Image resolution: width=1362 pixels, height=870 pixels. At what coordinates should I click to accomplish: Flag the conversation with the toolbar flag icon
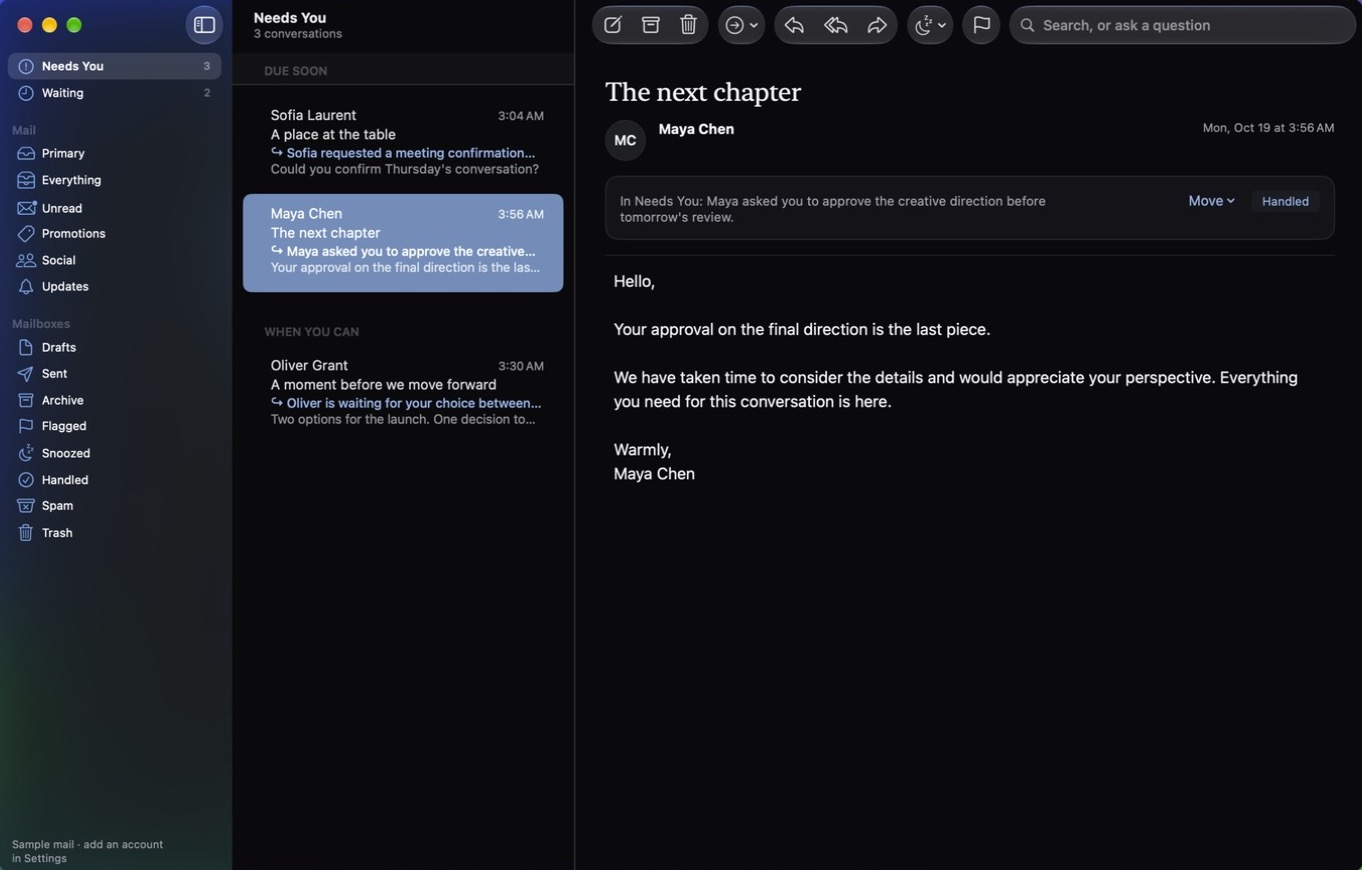981,25
